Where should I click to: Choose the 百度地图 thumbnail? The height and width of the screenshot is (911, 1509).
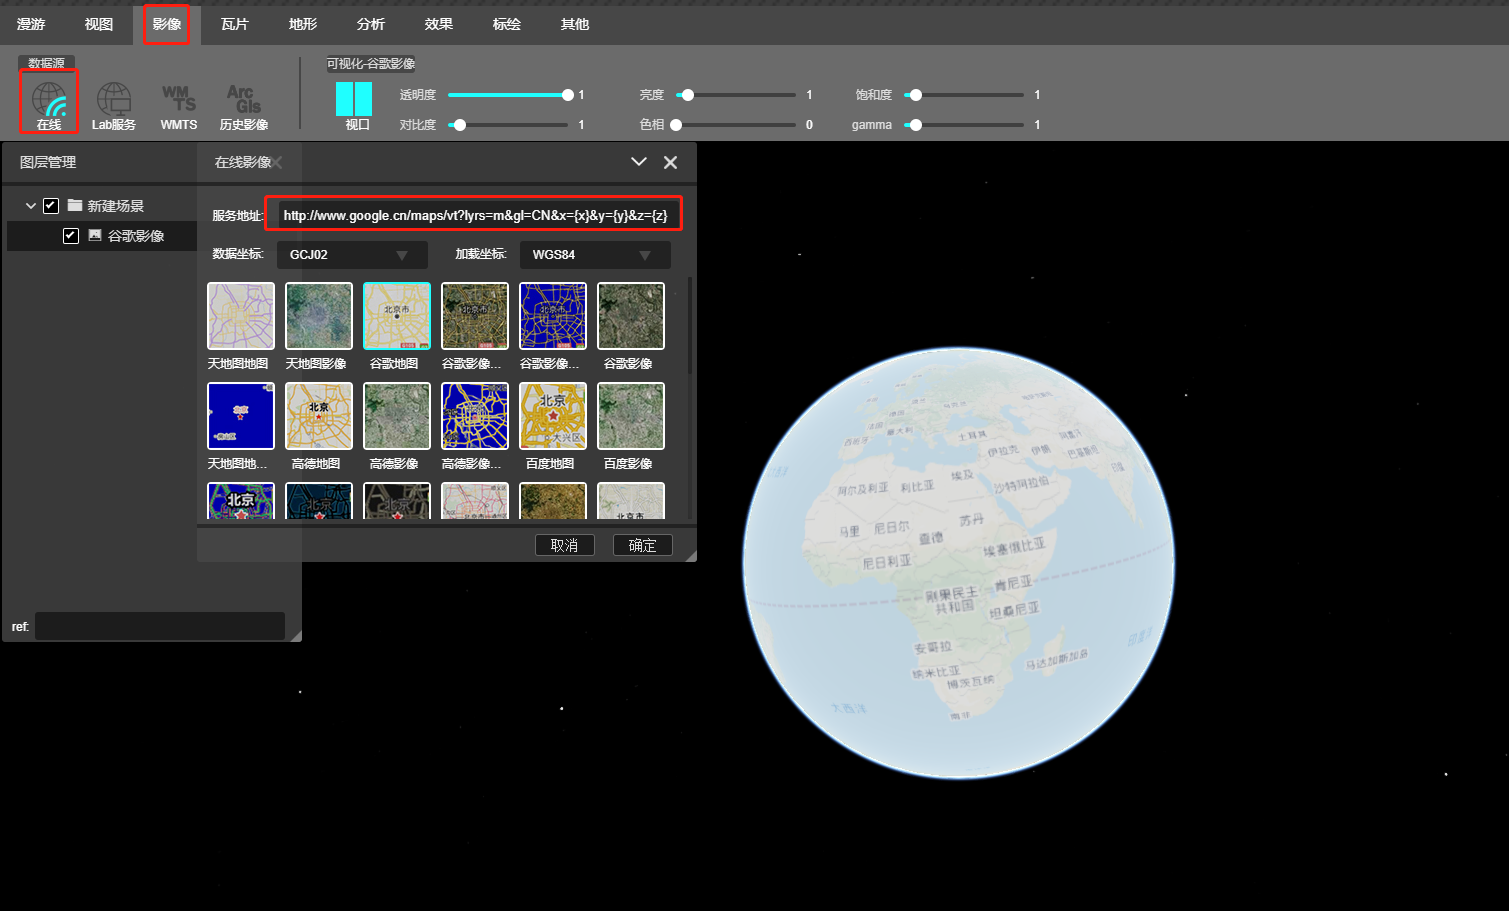tap(552, 416)
